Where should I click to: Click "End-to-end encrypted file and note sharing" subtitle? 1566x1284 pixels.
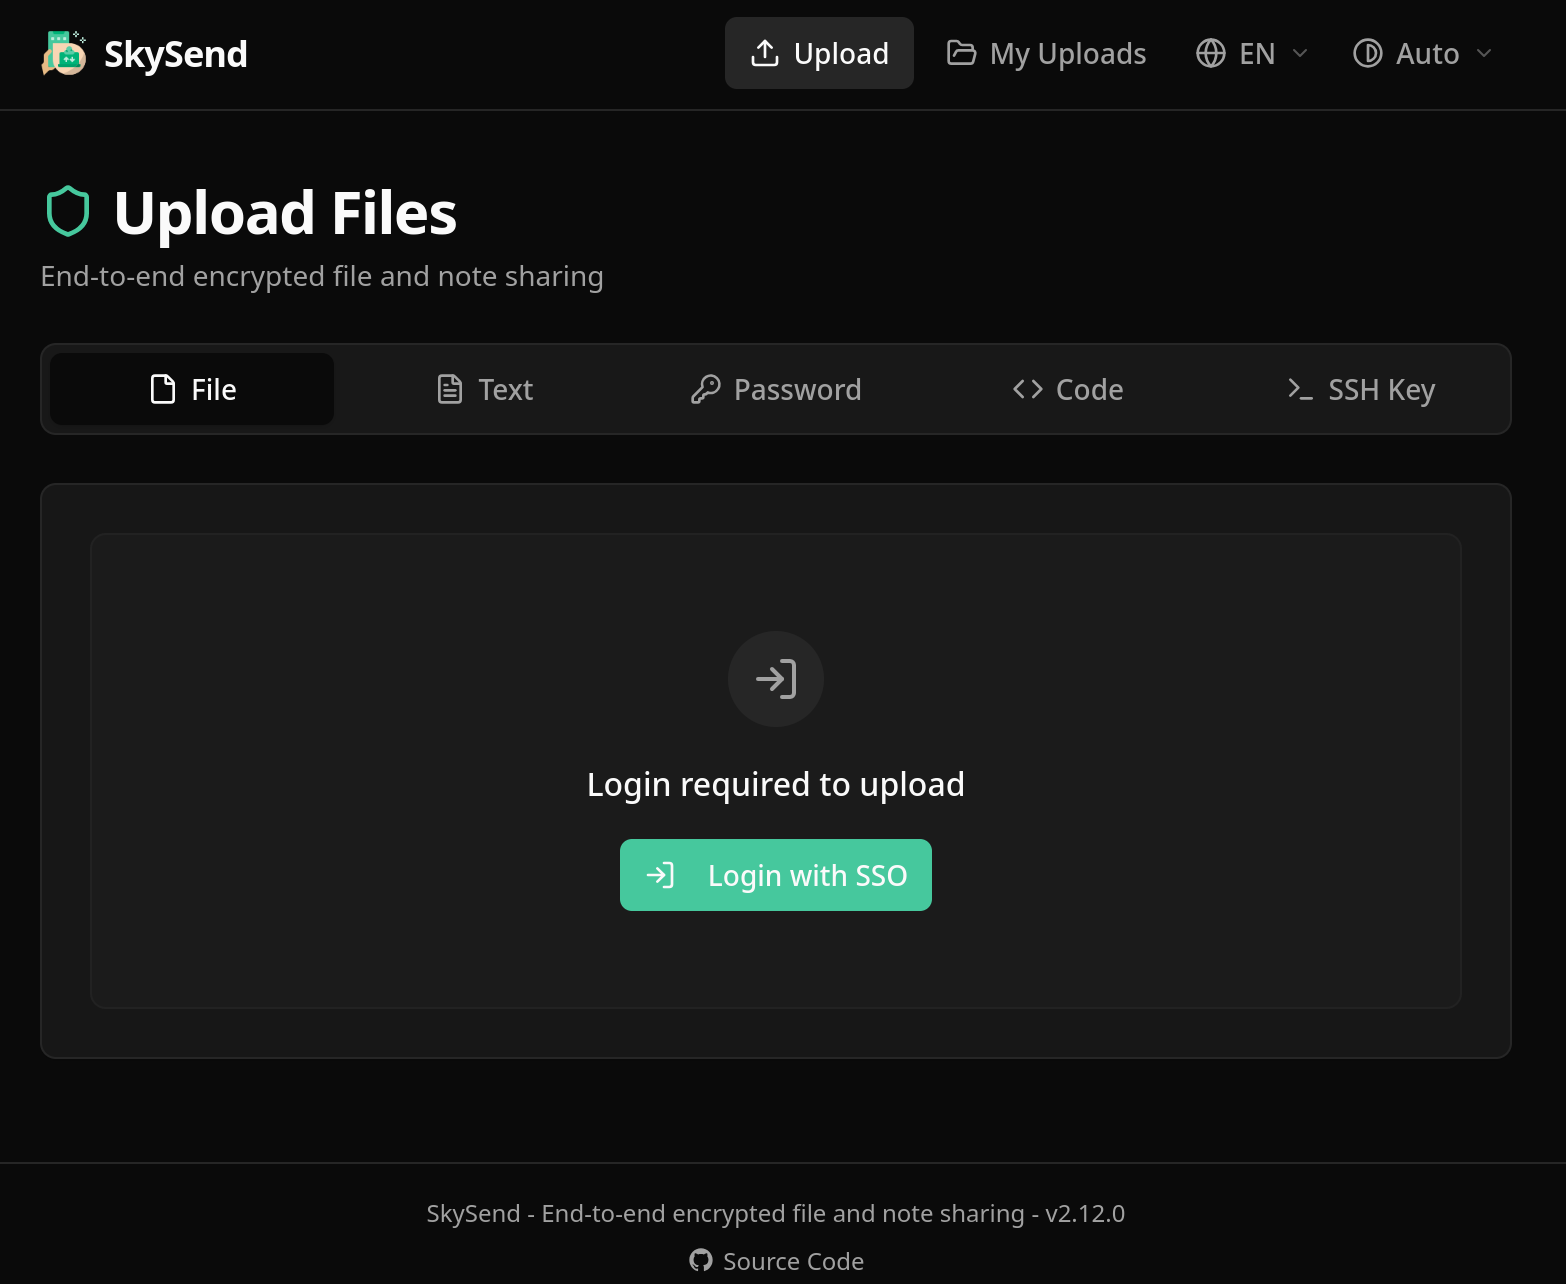pyautogui.click(x=322, y=276)
